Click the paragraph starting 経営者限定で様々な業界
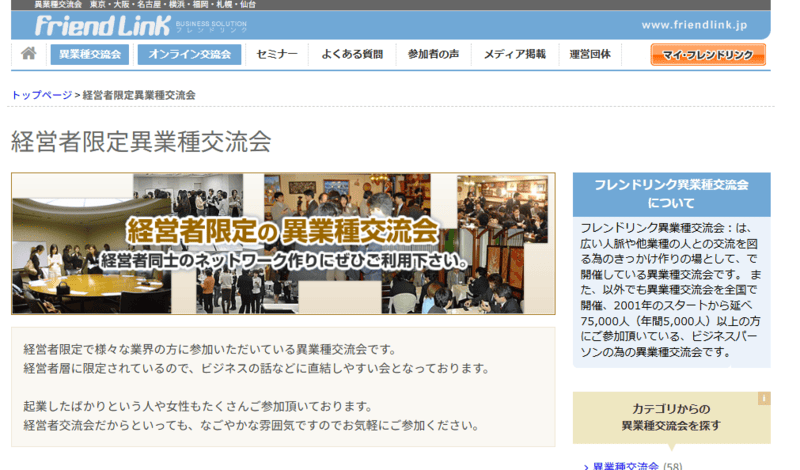The width and height of the screenshot is (800, 470). (257, 359)
